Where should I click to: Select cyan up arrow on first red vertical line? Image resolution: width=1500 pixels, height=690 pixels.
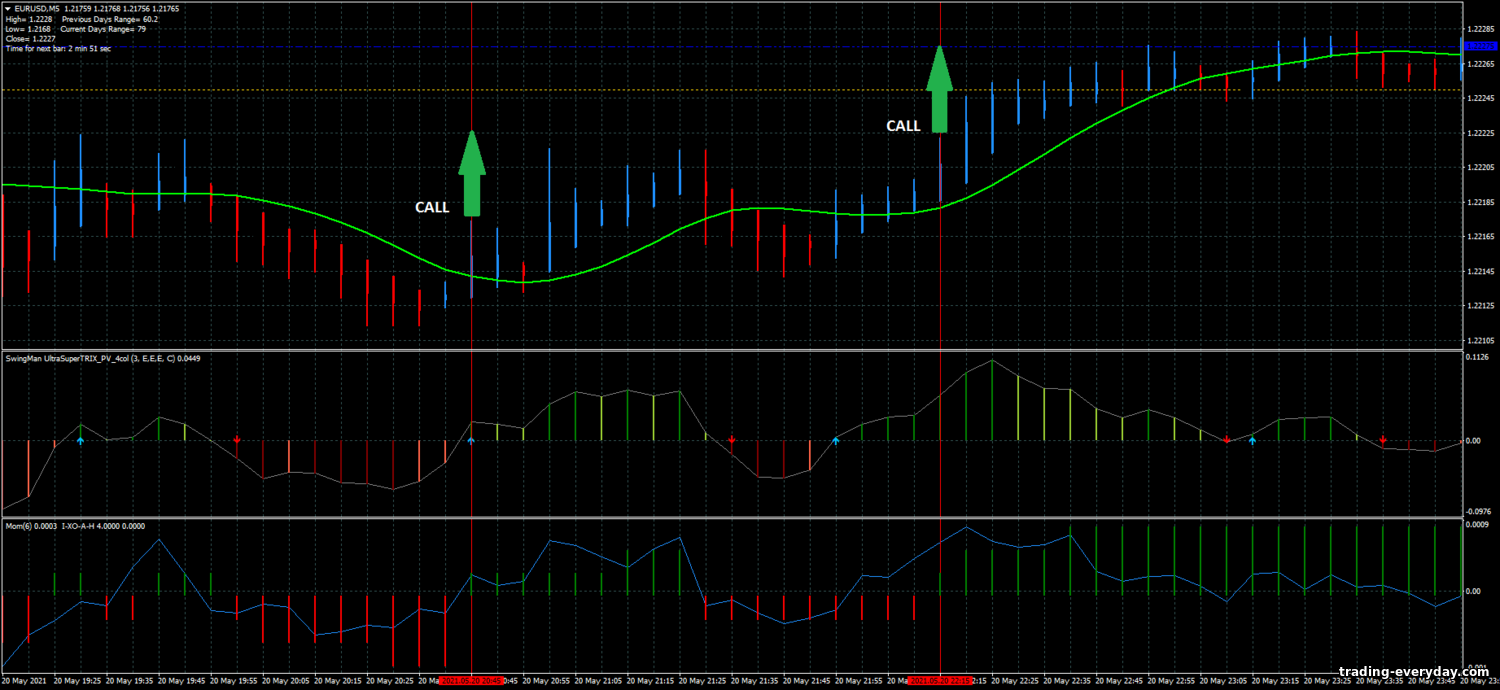click(472, 440)
